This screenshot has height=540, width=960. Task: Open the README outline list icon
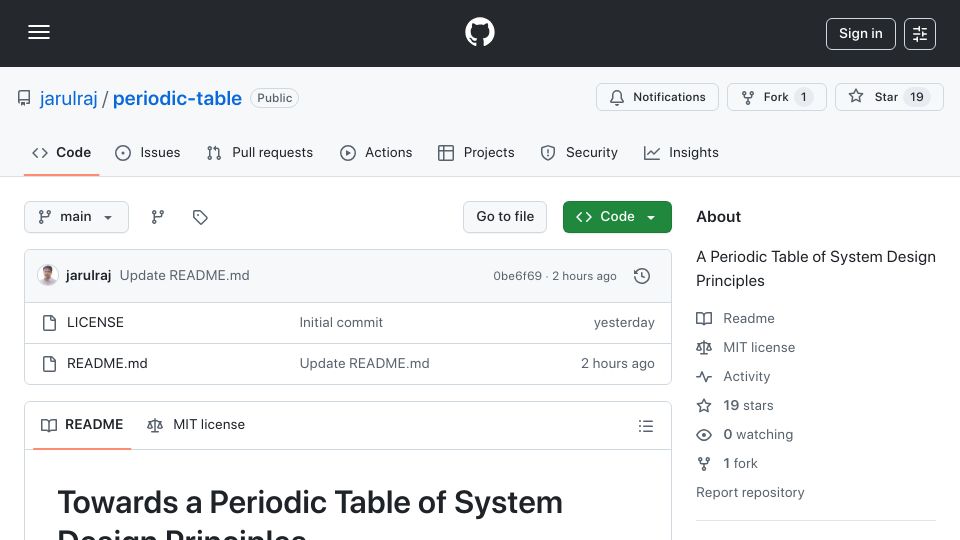coord(645,426)
